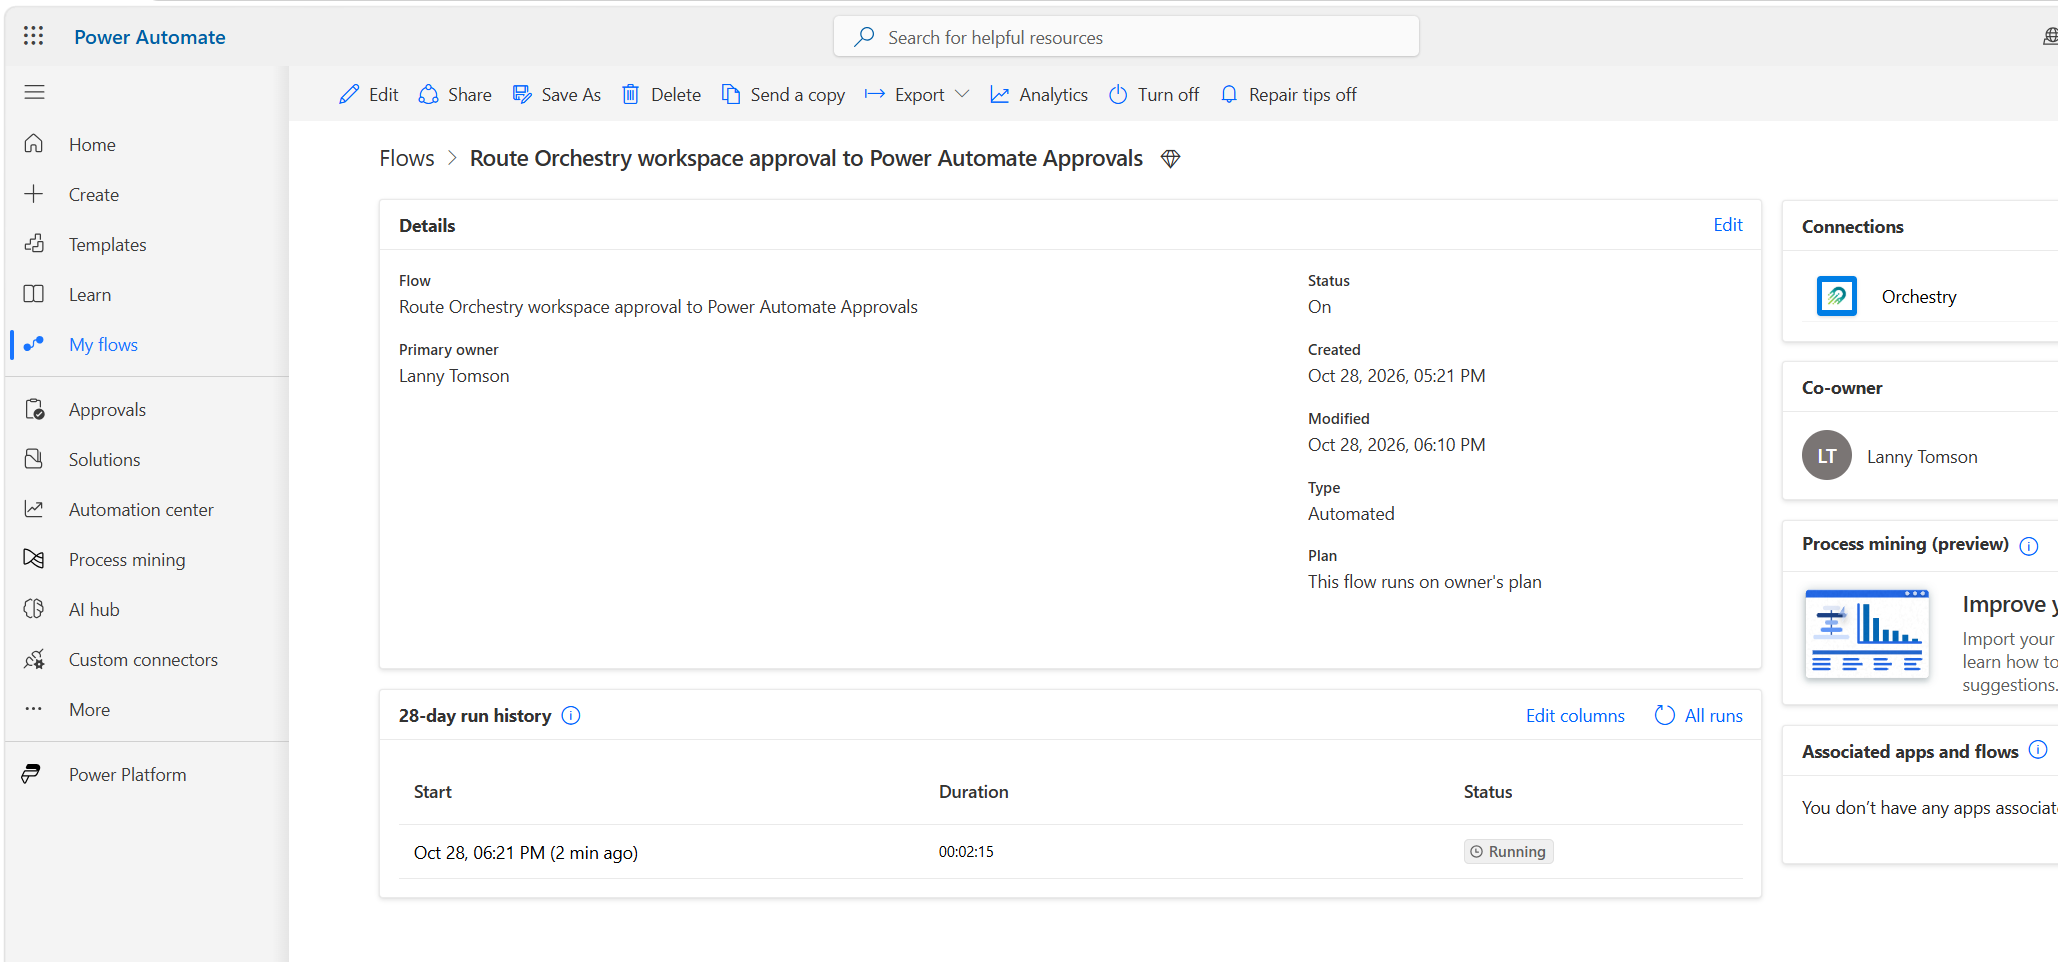2058x962 pixels.
Task: Open the app launcher waffle icon
Action: click(x=34, y=36)
